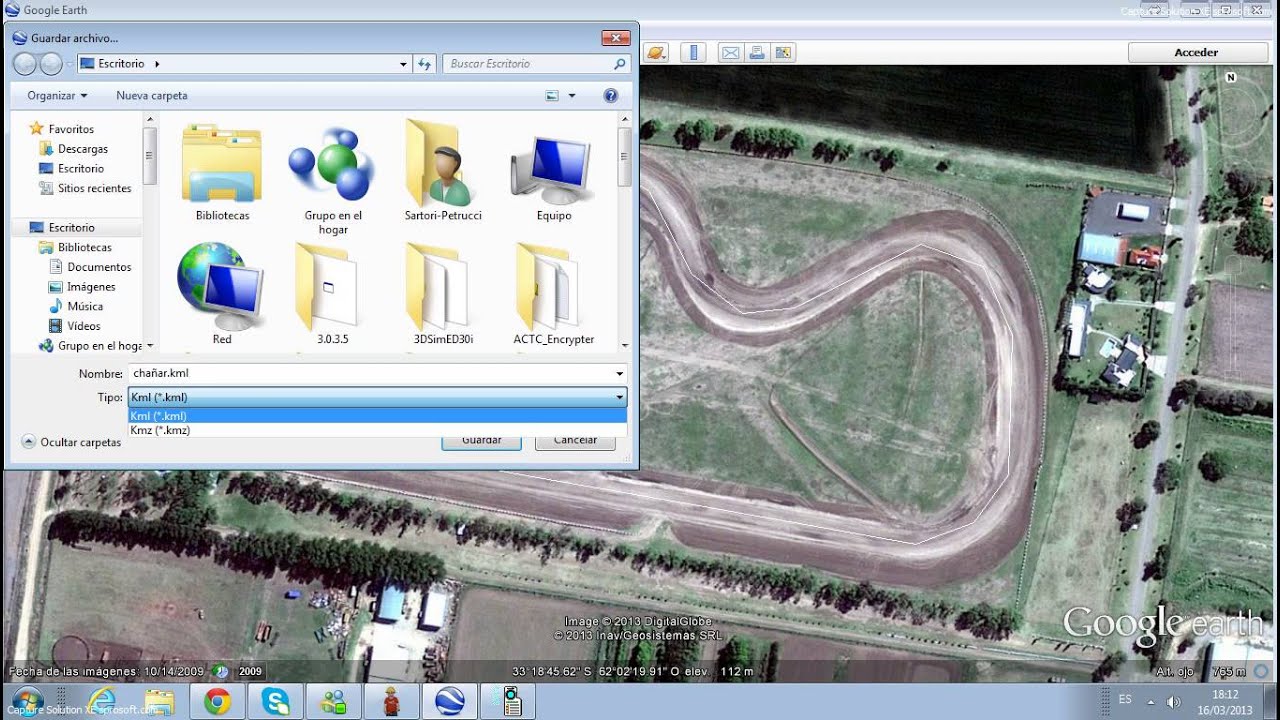The width and height of the screenshot is (1280, 720).
Task: Click the volume speaker tray icon
Action: tap(1173, 701)
